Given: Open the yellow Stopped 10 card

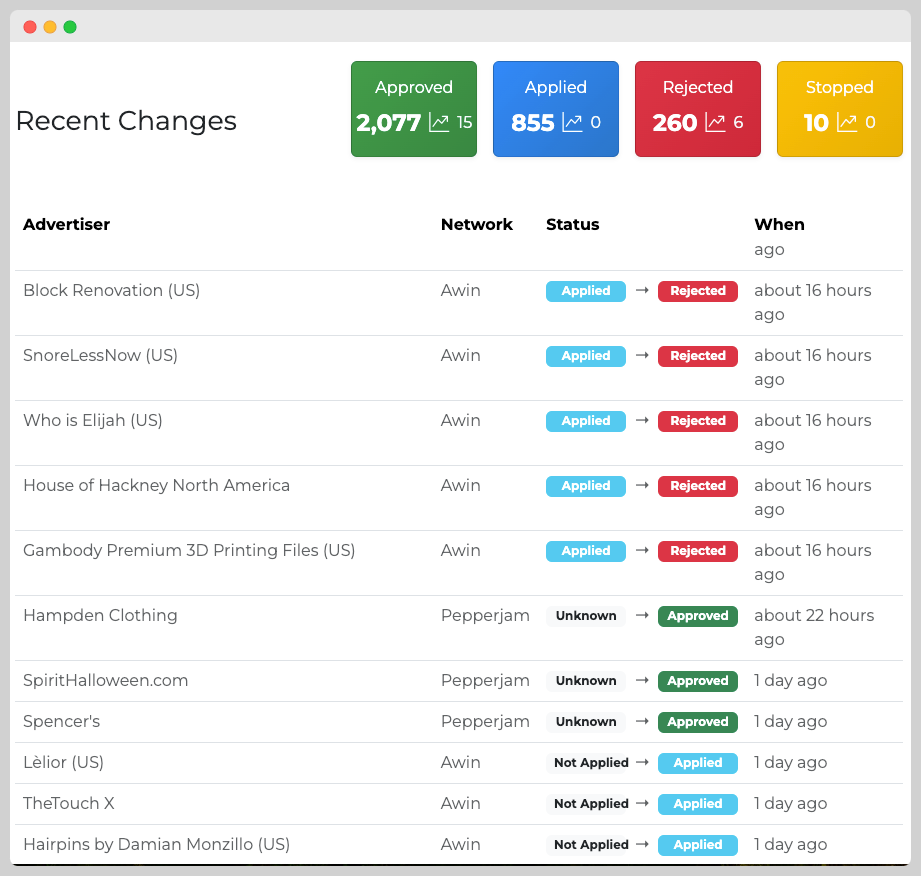Looking at the screenshot, I should (x=840, y=109).
